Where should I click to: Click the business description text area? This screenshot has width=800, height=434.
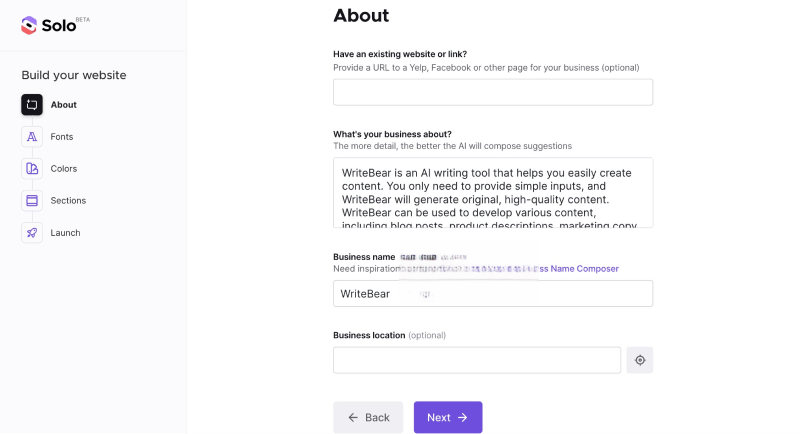click(492, 192)
